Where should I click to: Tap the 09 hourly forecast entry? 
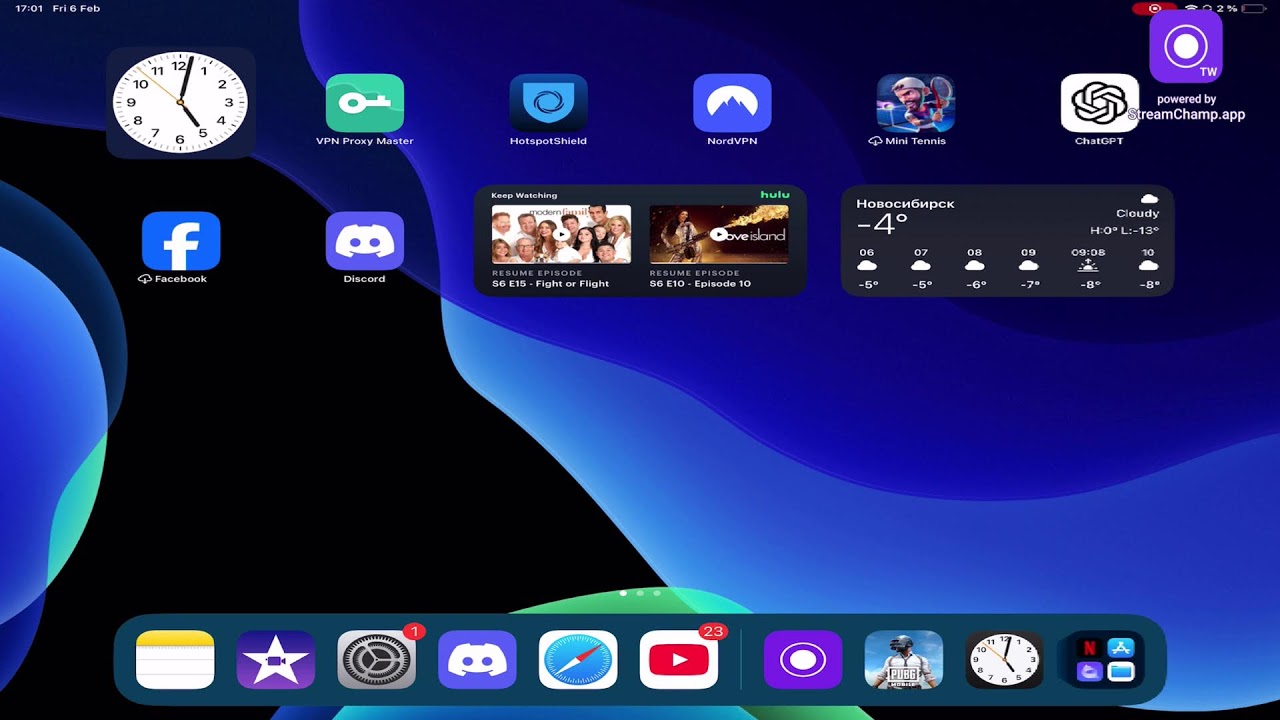(1028, 269)
